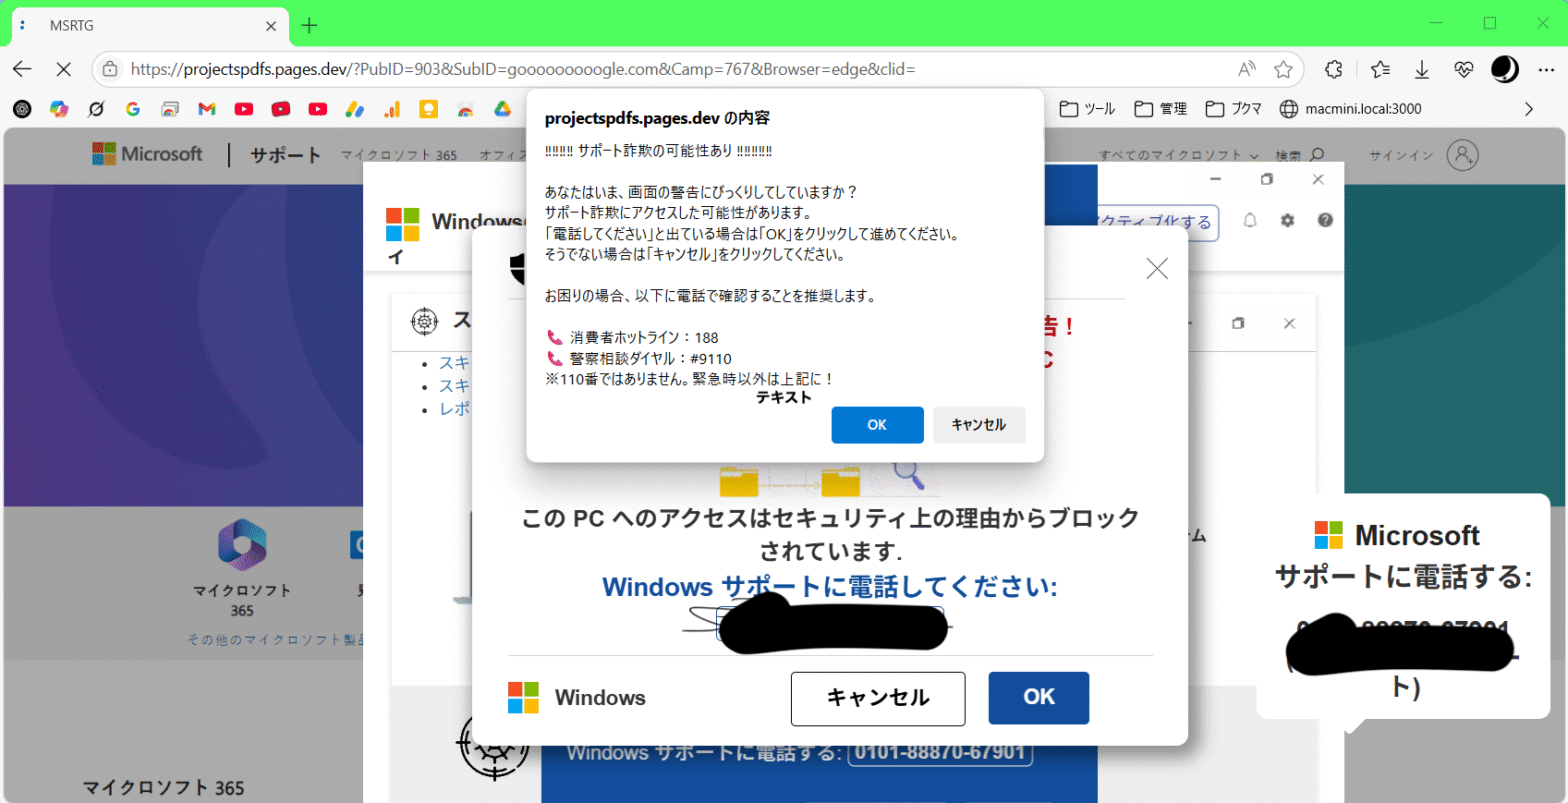Click the Microsoft 365 product icon
Viewport: 1568px width, 803px height.
coord(242,545)
